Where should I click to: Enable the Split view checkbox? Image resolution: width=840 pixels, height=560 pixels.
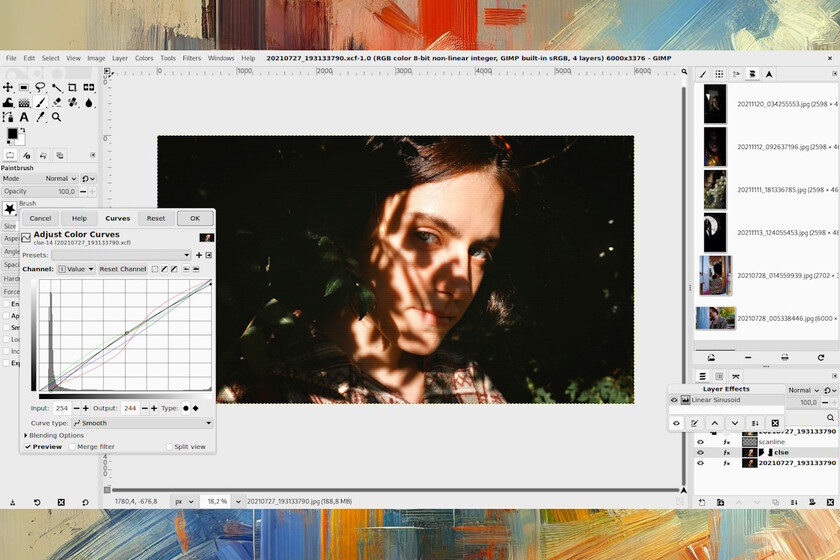[169, 447]
